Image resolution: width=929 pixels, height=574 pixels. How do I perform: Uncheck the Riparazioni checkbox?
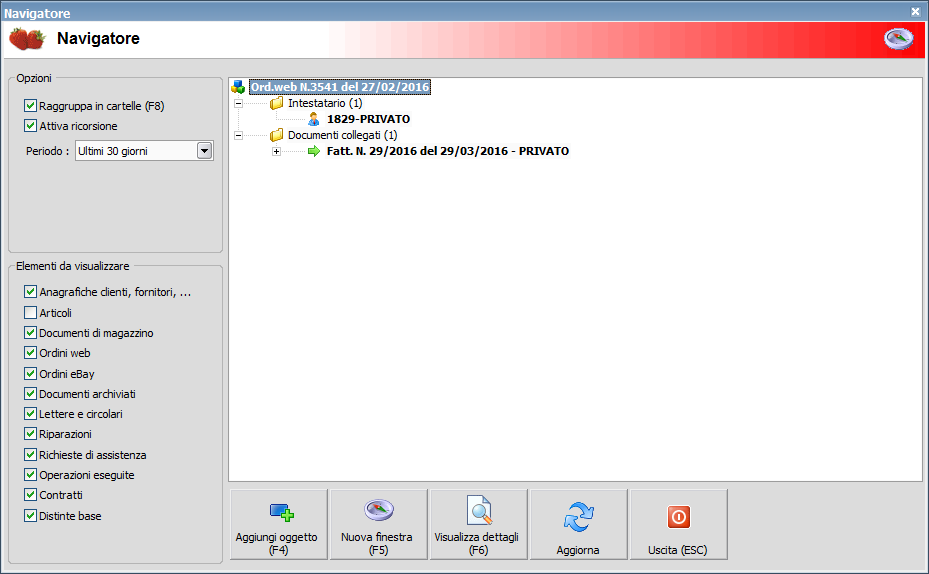(x=30, y=434)
